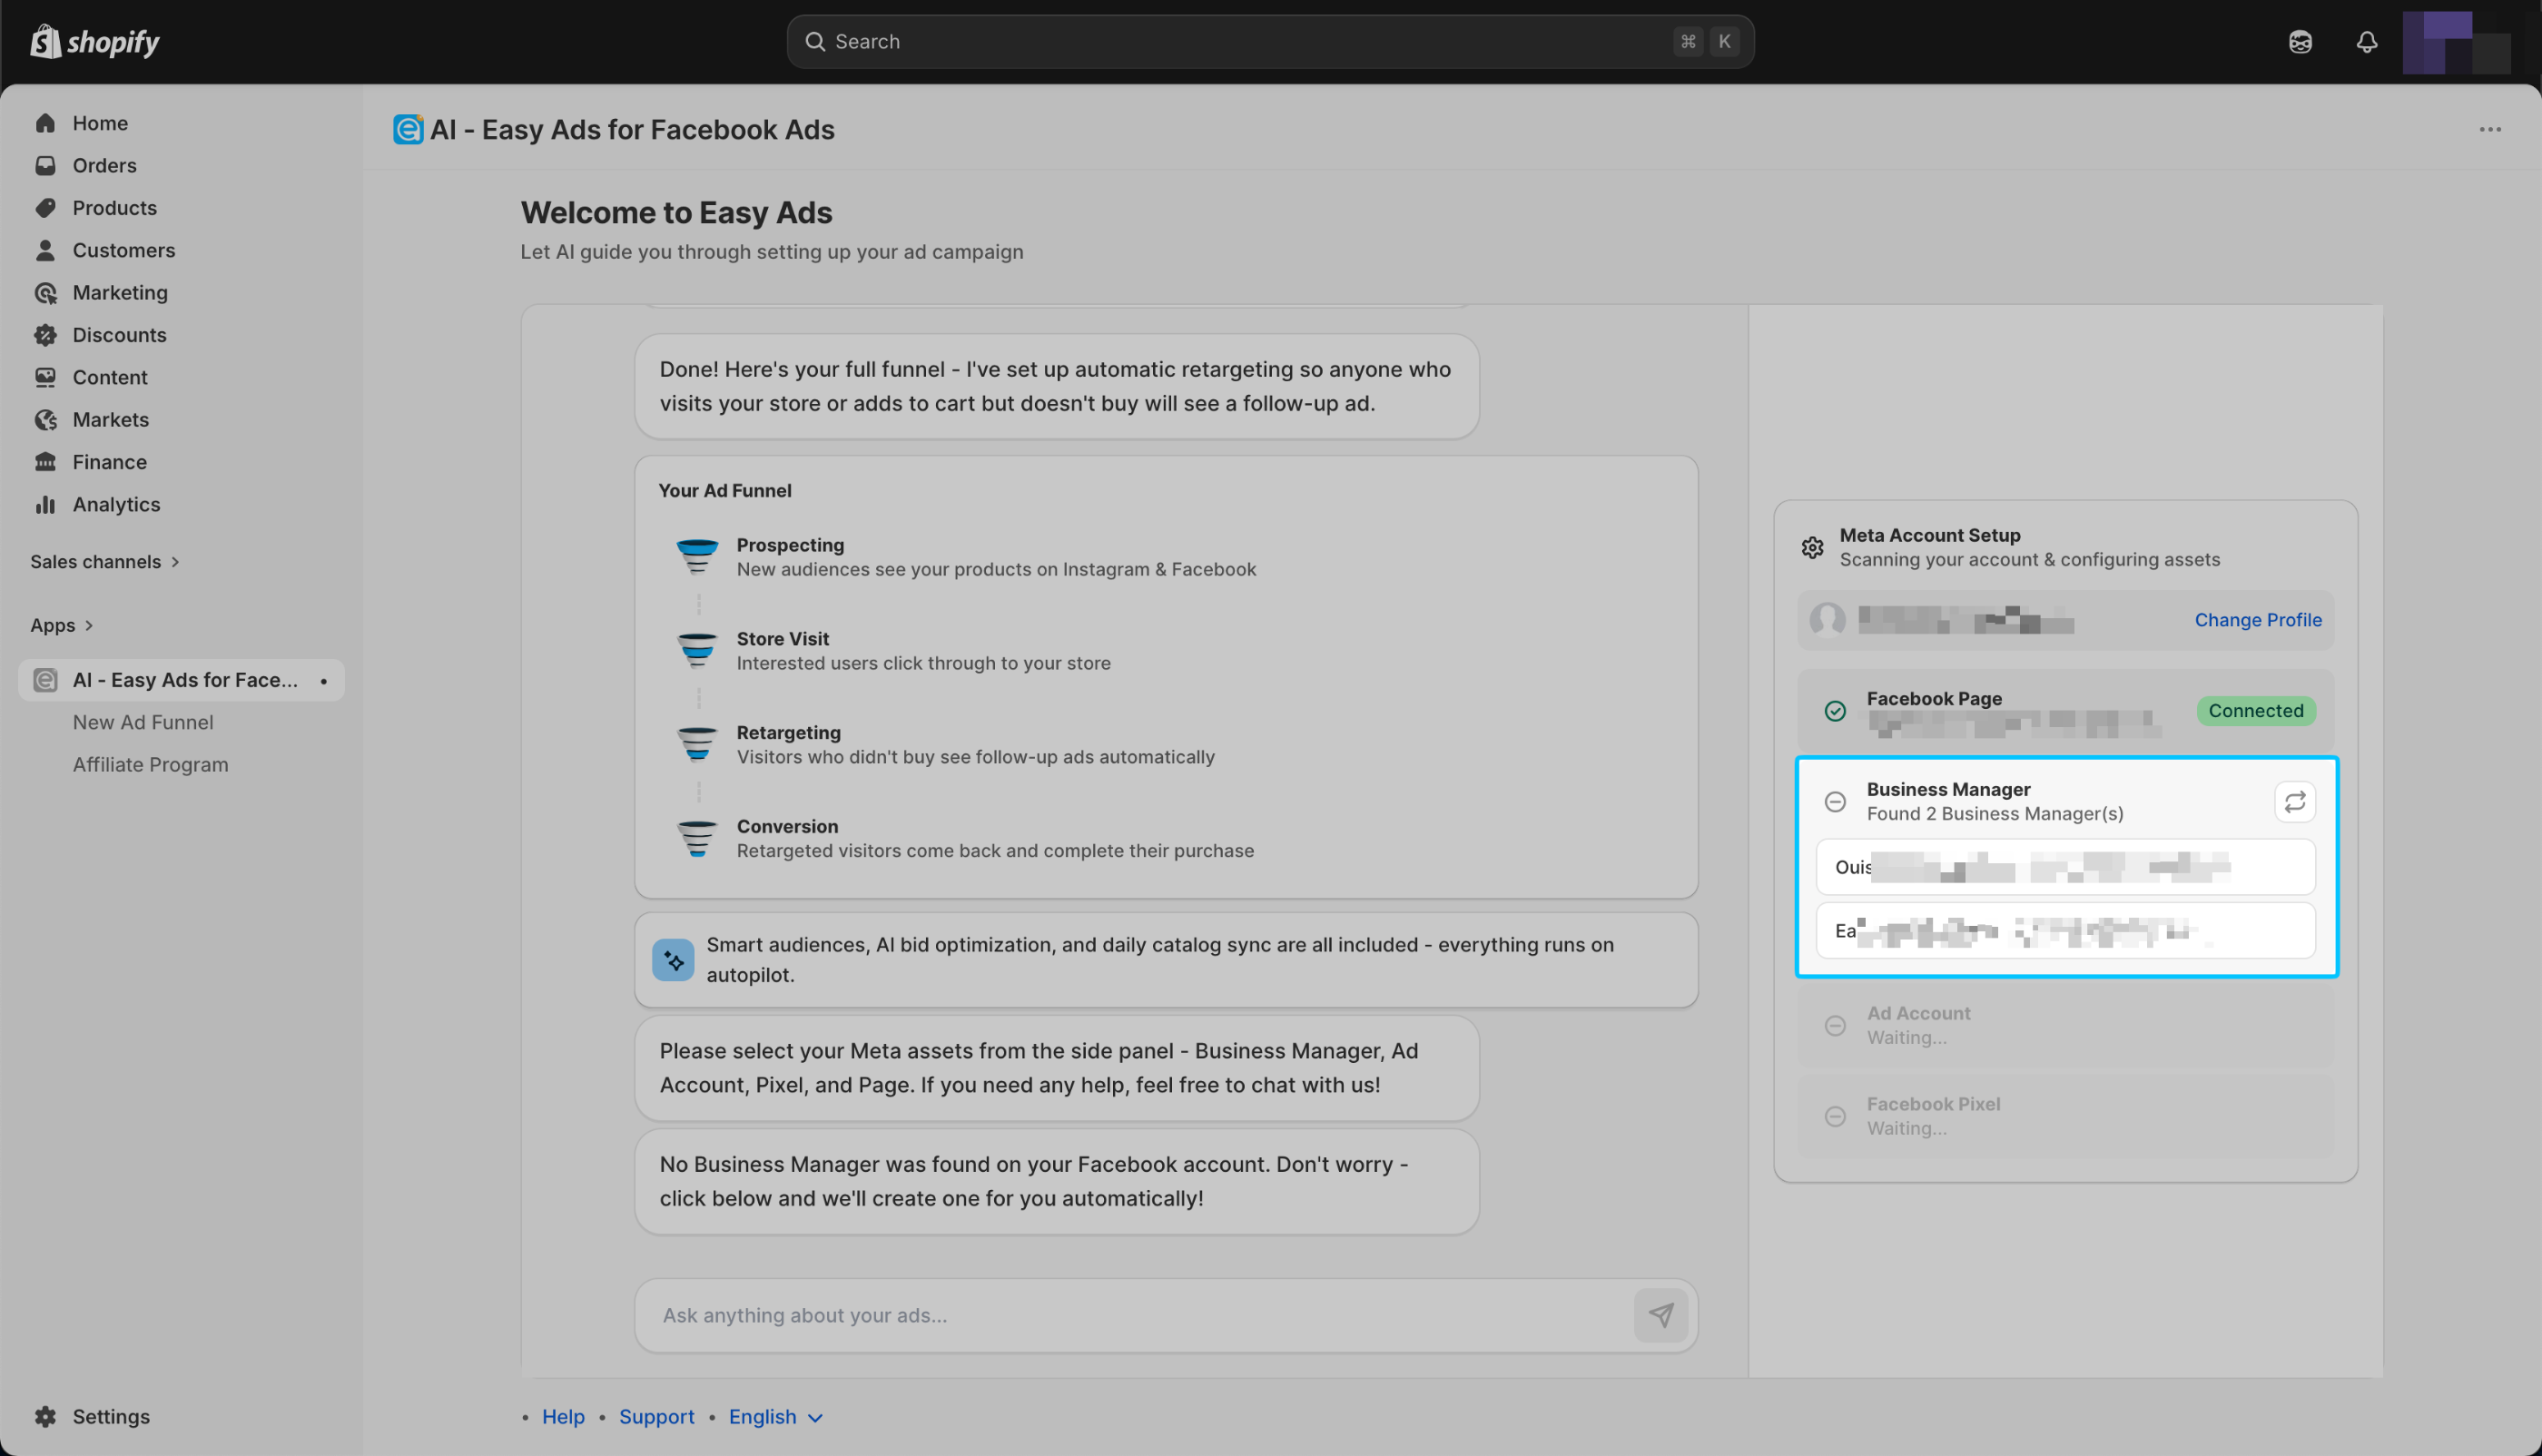The width and height of the screenshot is (2542, 1456).
Task: Click the send message paper plane icon
Action: point(1660,1315)
